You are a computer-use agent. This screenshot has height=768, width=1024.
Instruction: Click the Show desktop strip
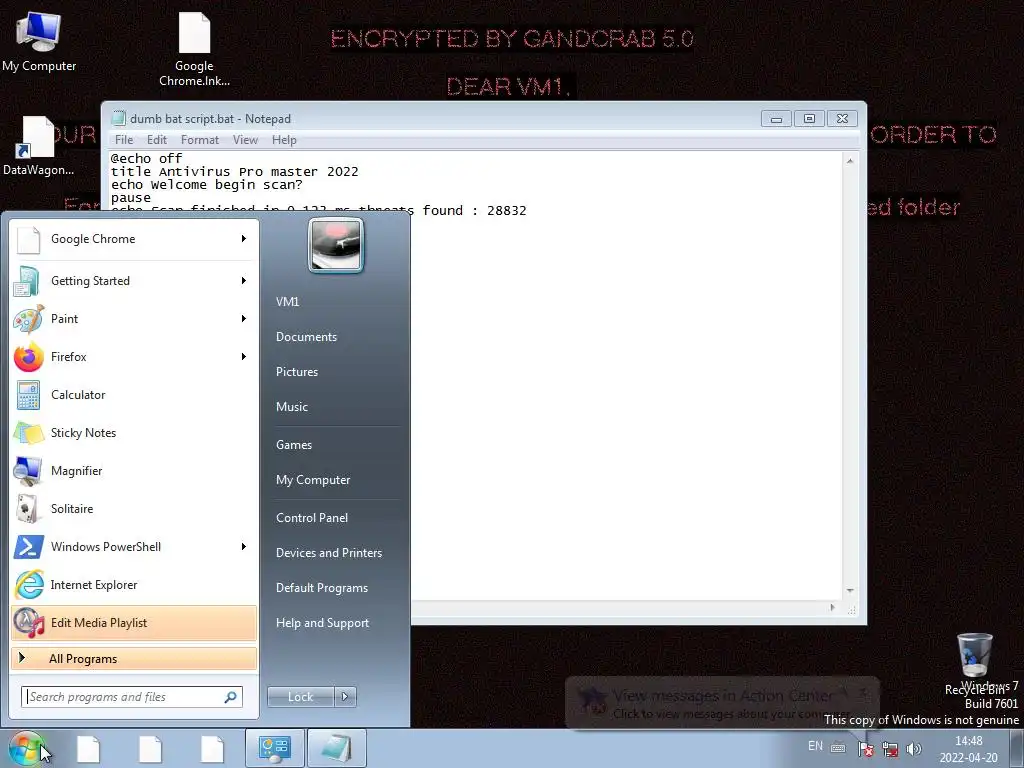[1017, 748]
